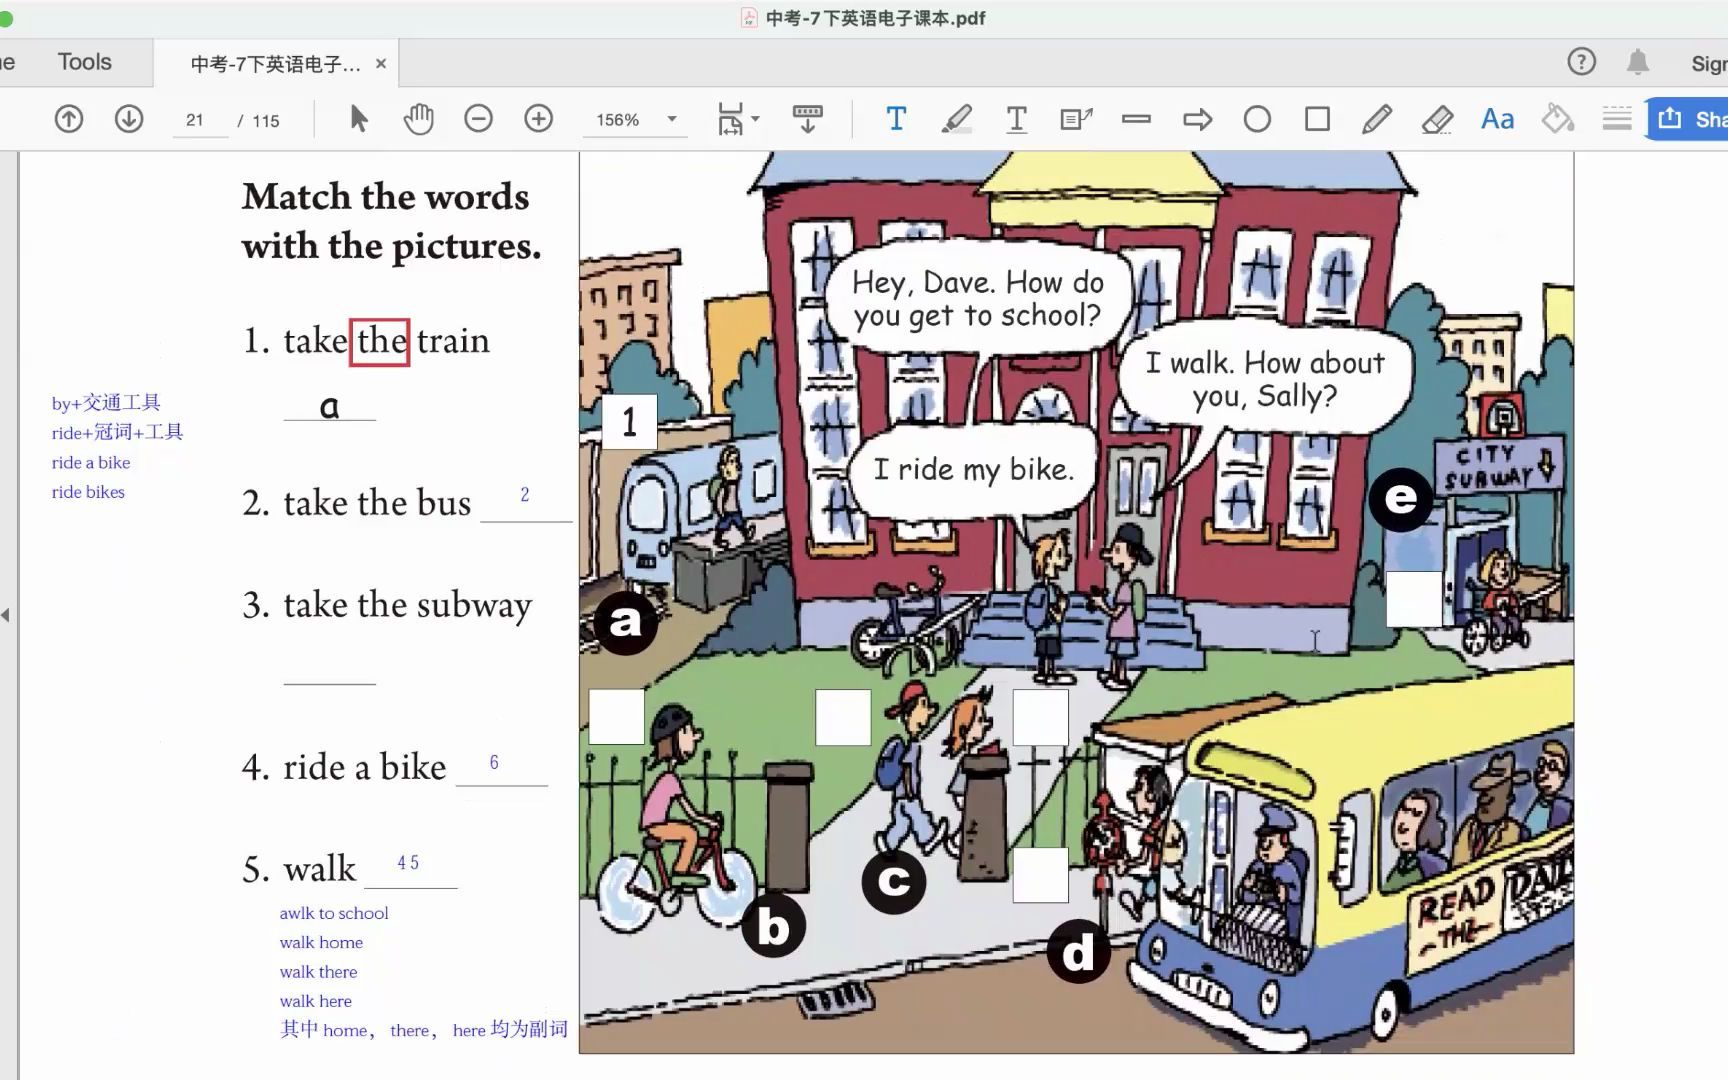Screen dimensions: 1728x1080
Task: Select the text callout note tool
Action: tap(1076, 119)
